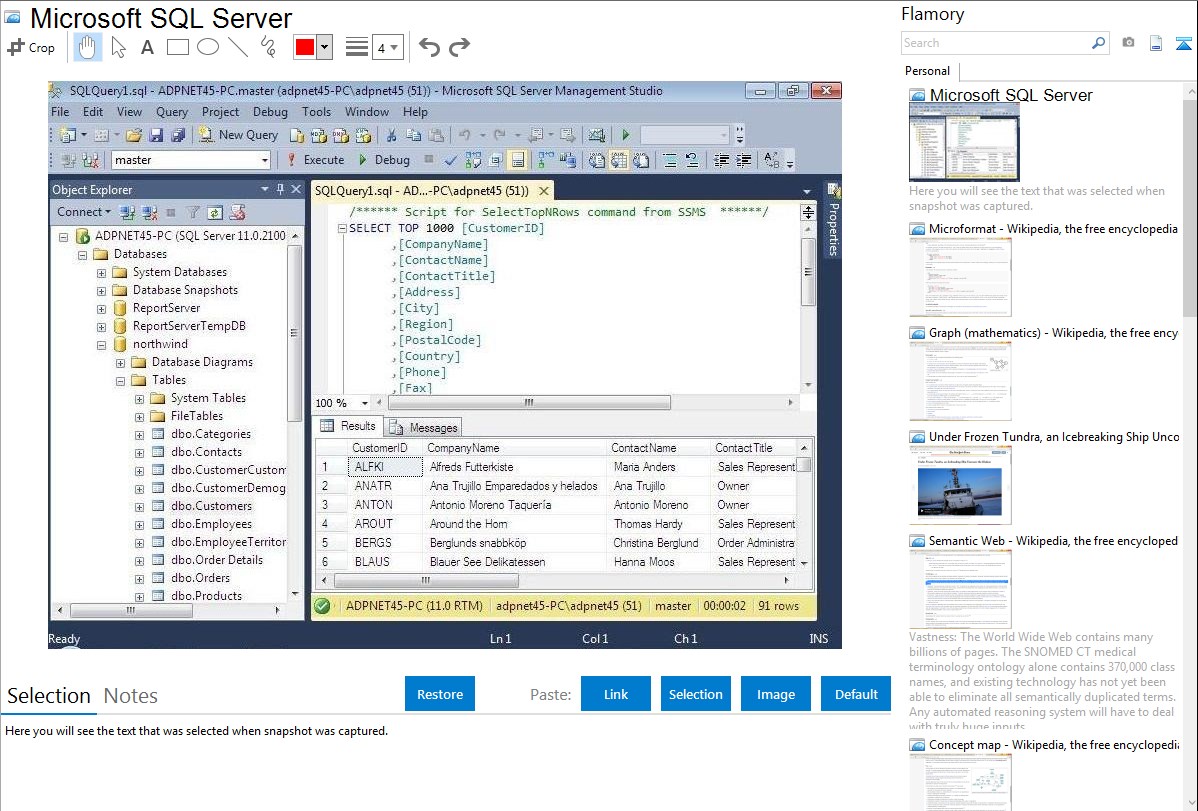Screen dimensions: 1198x811
Task: Pick the ellipse shape tool
Action: tap(207, 47)
